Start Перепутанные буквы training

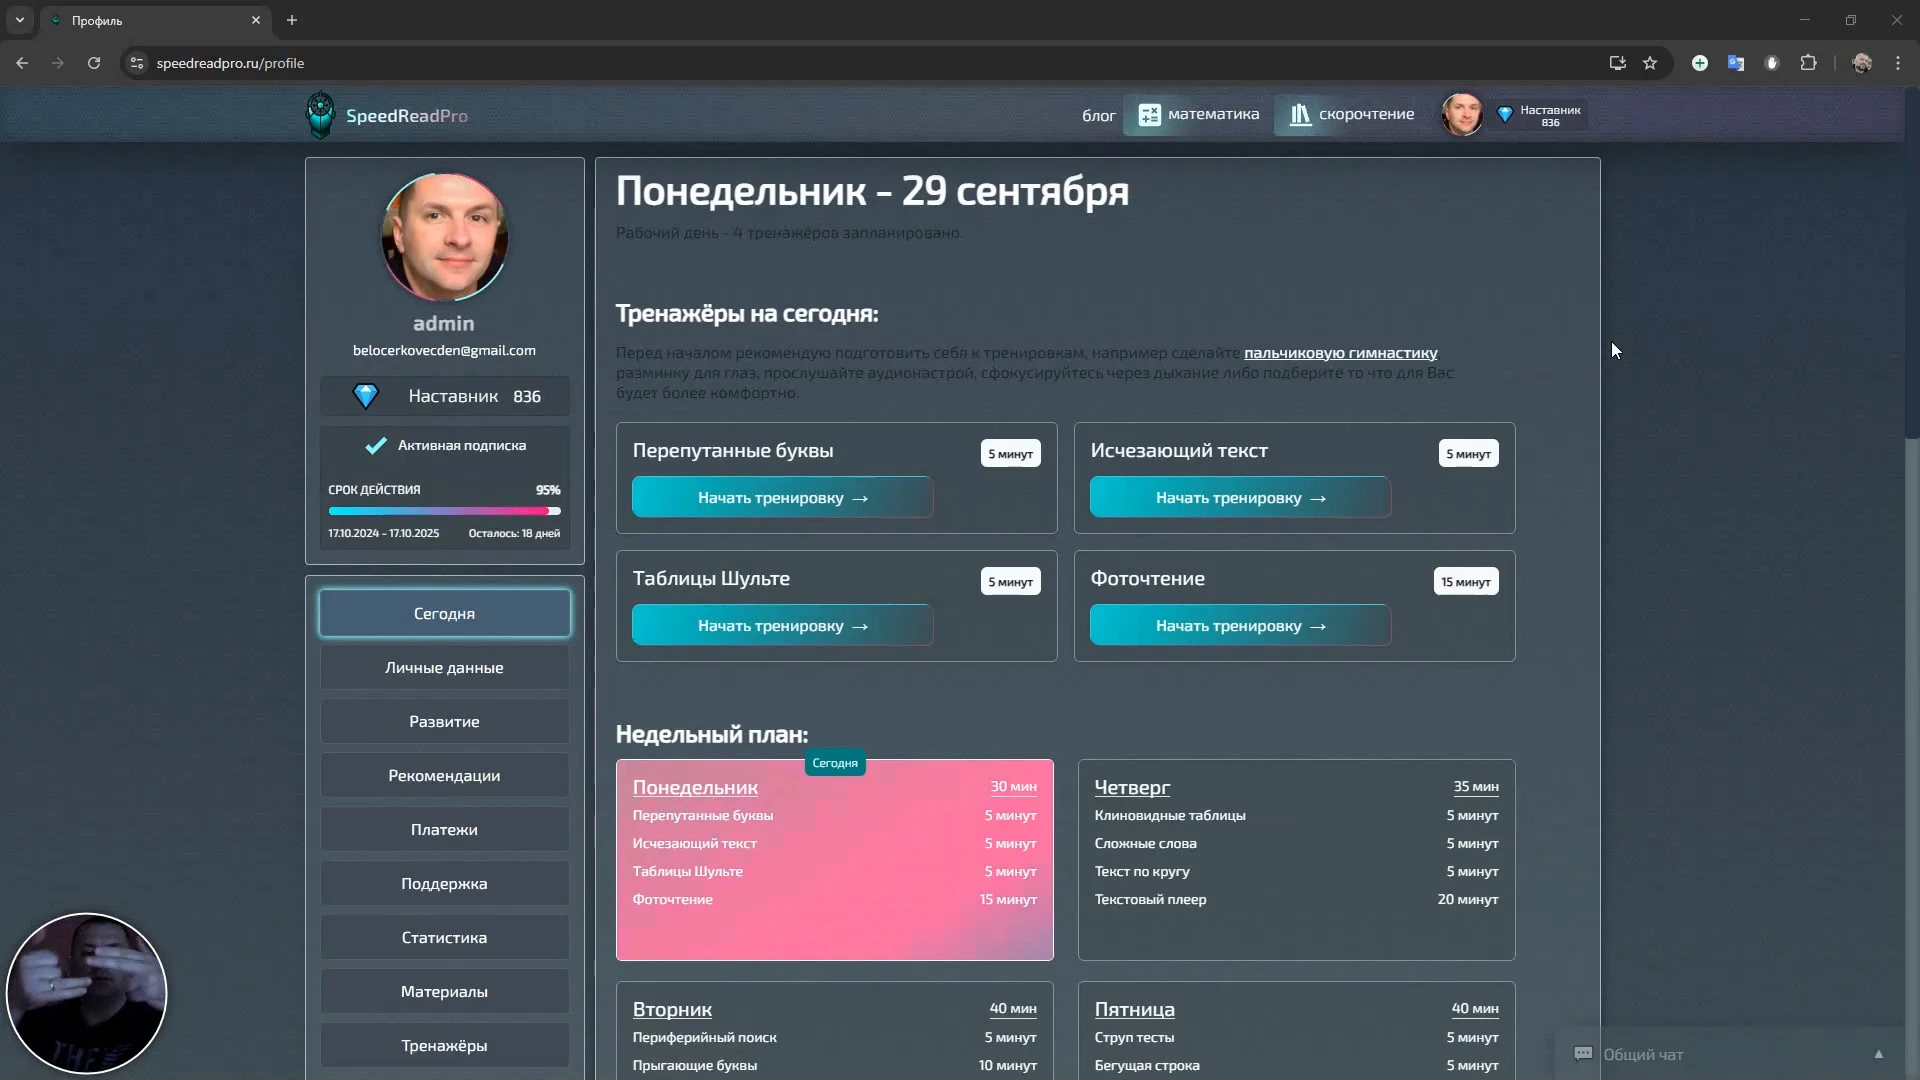point(782,497)
